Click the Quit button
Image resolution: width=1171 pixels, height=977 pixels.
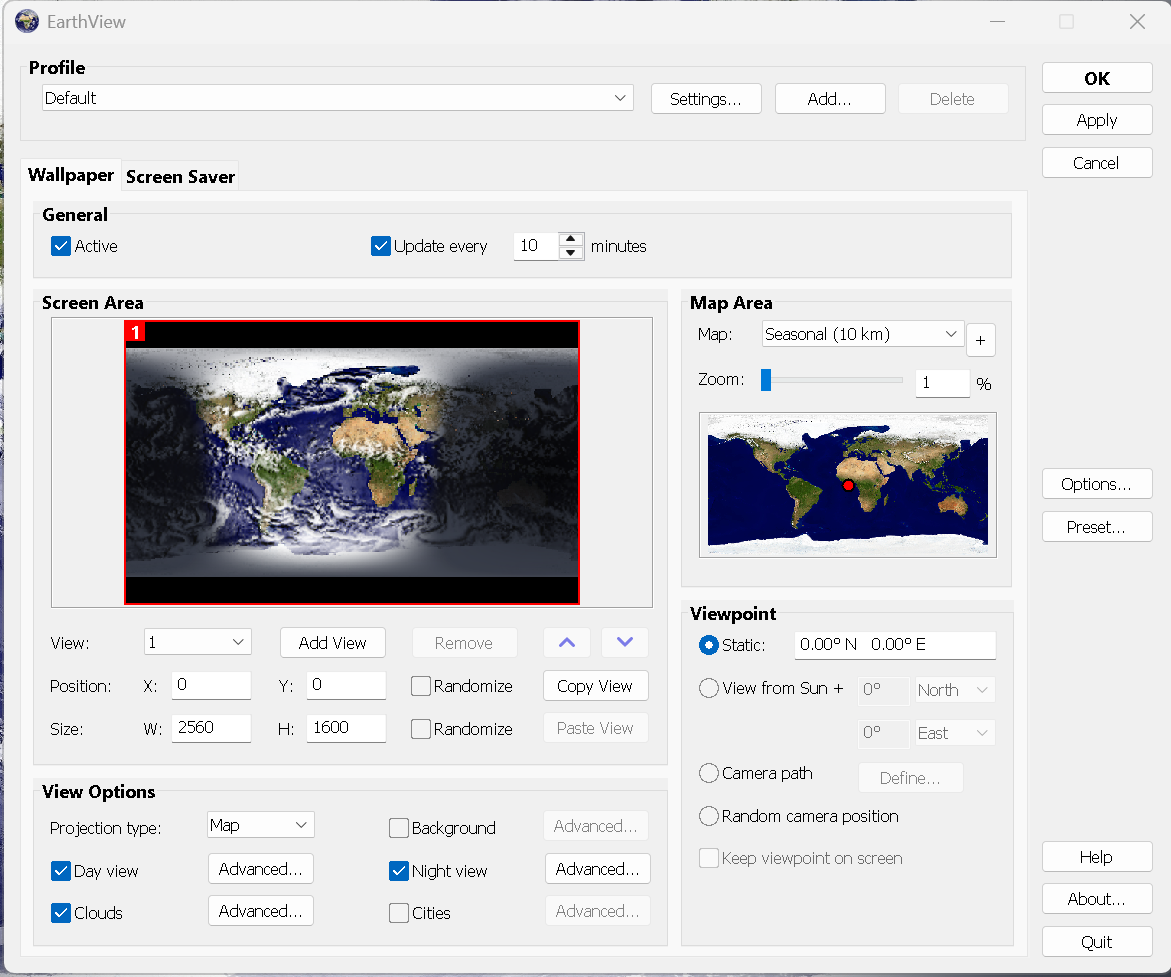click(1096, 942)
